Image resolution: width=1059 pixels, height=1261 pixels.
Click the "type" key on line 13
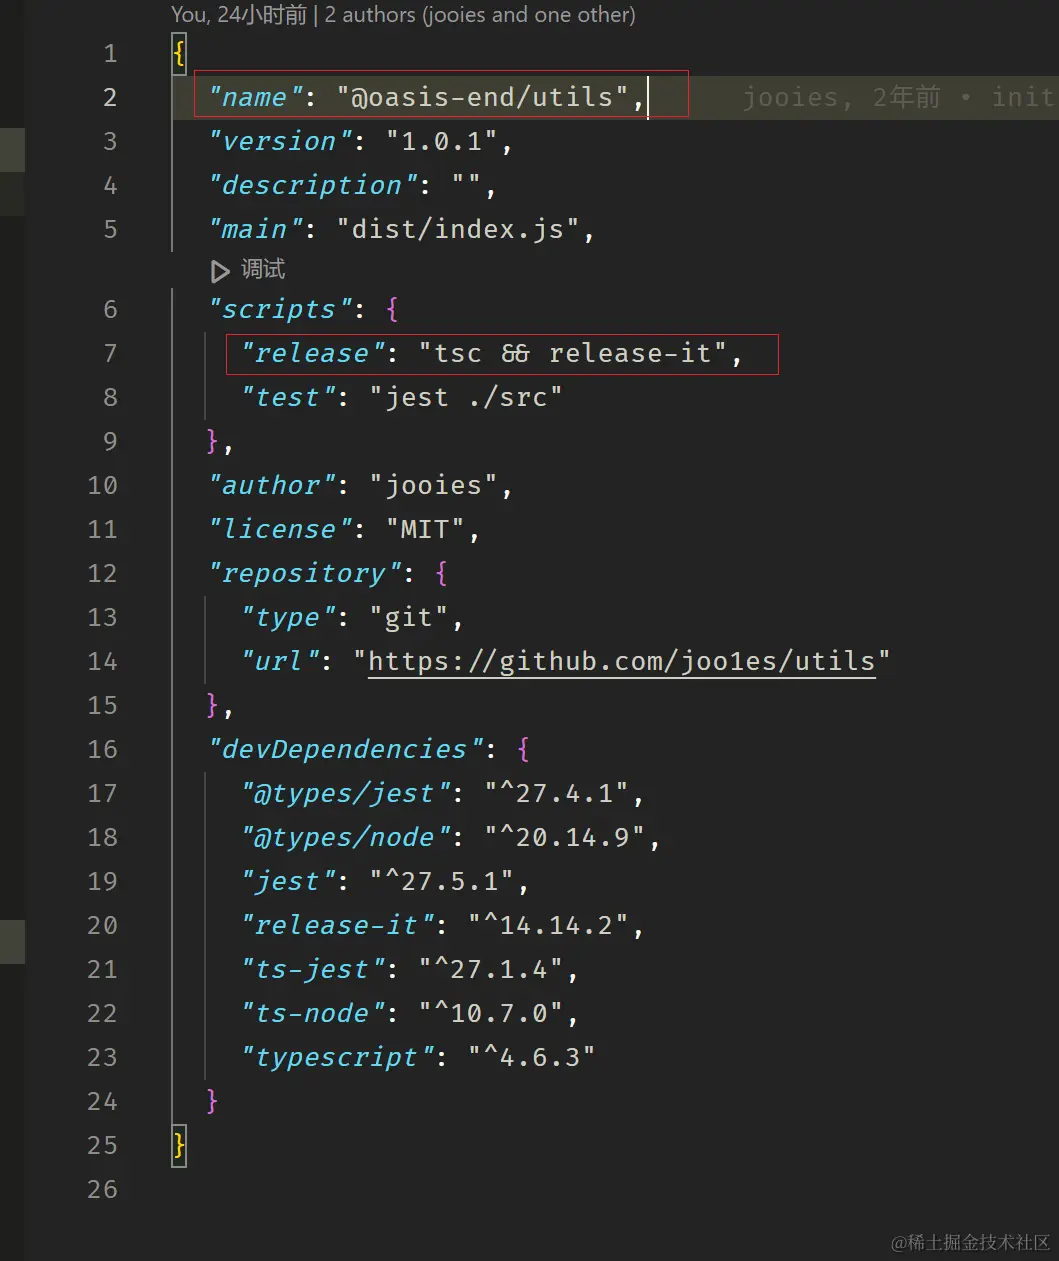(287, 617)
